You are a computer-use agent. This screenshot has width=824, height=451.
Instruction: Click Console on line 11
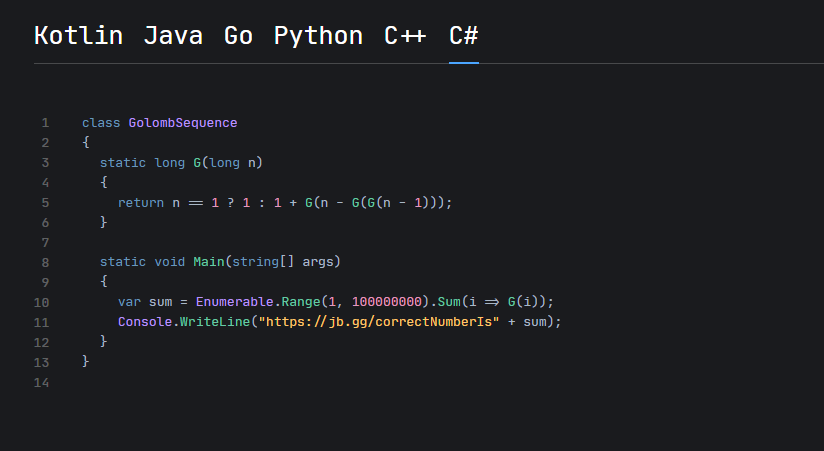(145, 322)
